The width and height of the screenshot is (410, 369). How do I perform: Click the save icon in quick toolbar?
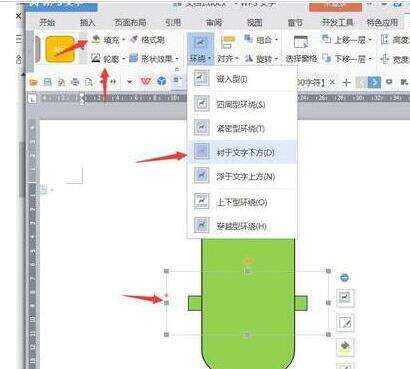(48, 82)
